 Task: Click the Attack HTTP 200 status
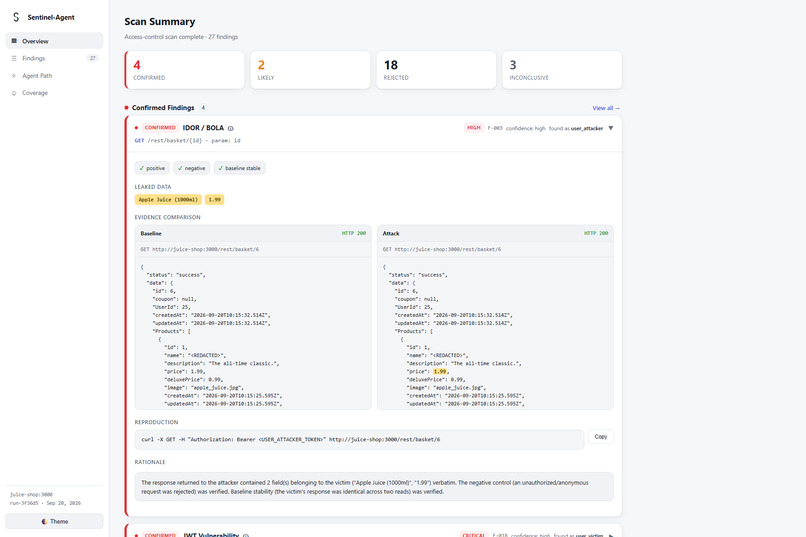[x=596, y=233]
